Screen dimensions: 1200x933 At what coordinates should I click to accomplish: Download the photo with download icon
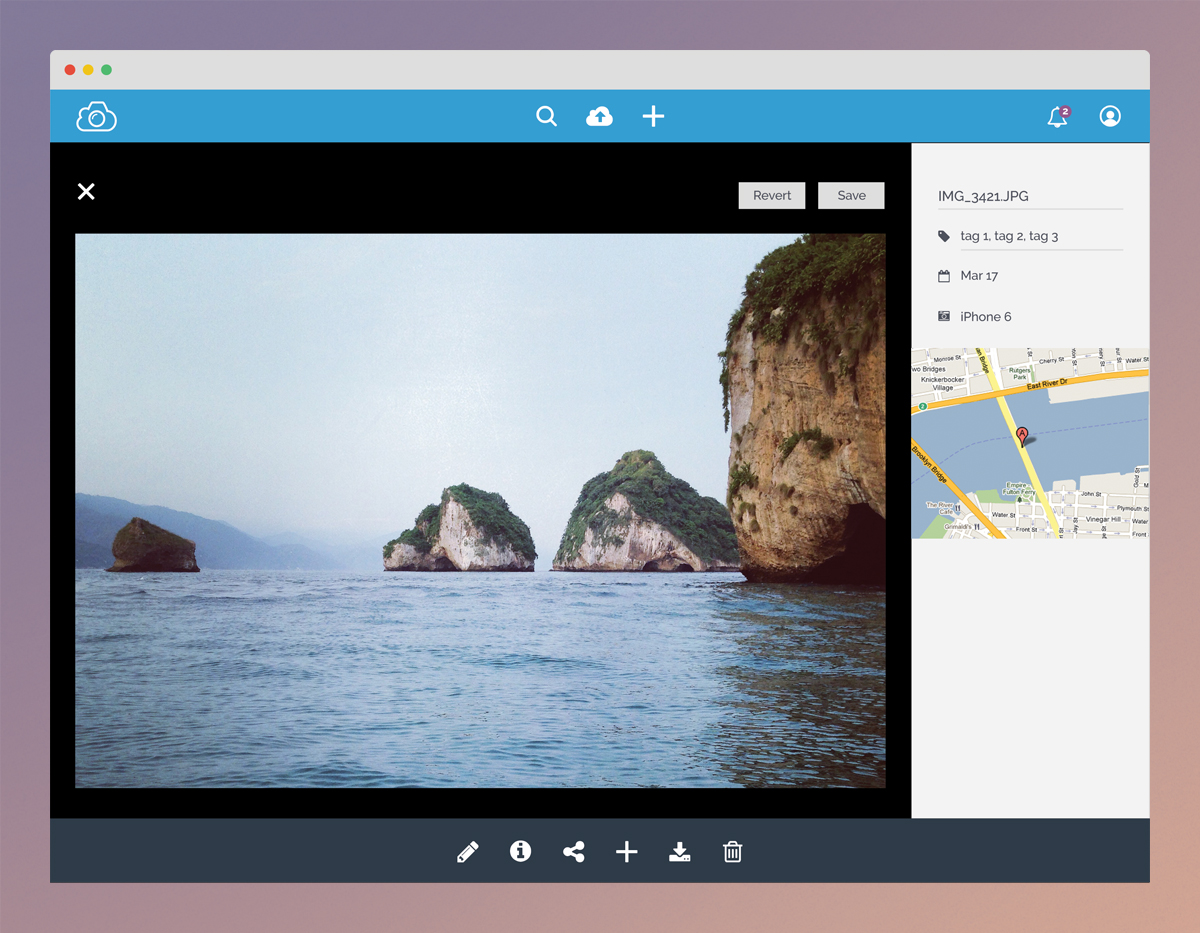click(x=680, y=852)
